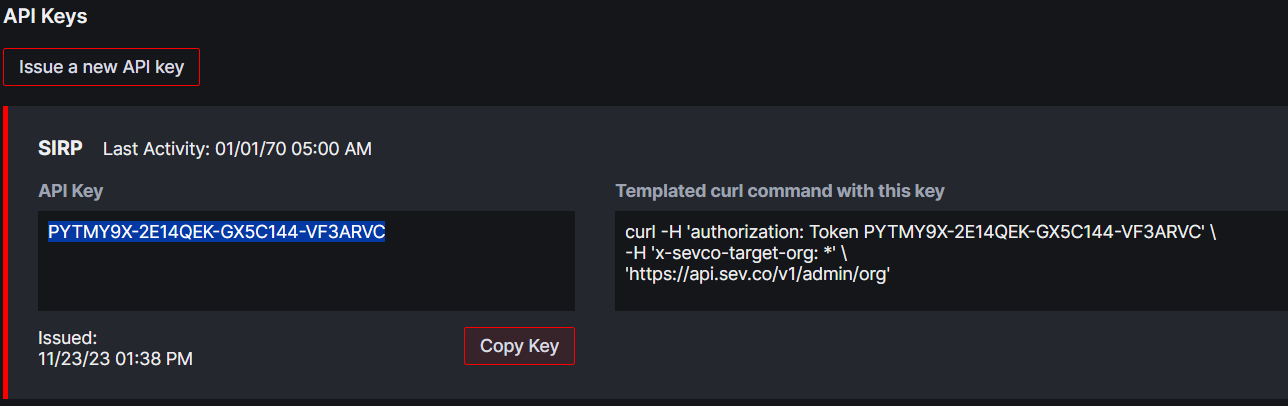Click empty area below curl command text
This screenshot has height=406, width=1288.
(x=951, y=298)
